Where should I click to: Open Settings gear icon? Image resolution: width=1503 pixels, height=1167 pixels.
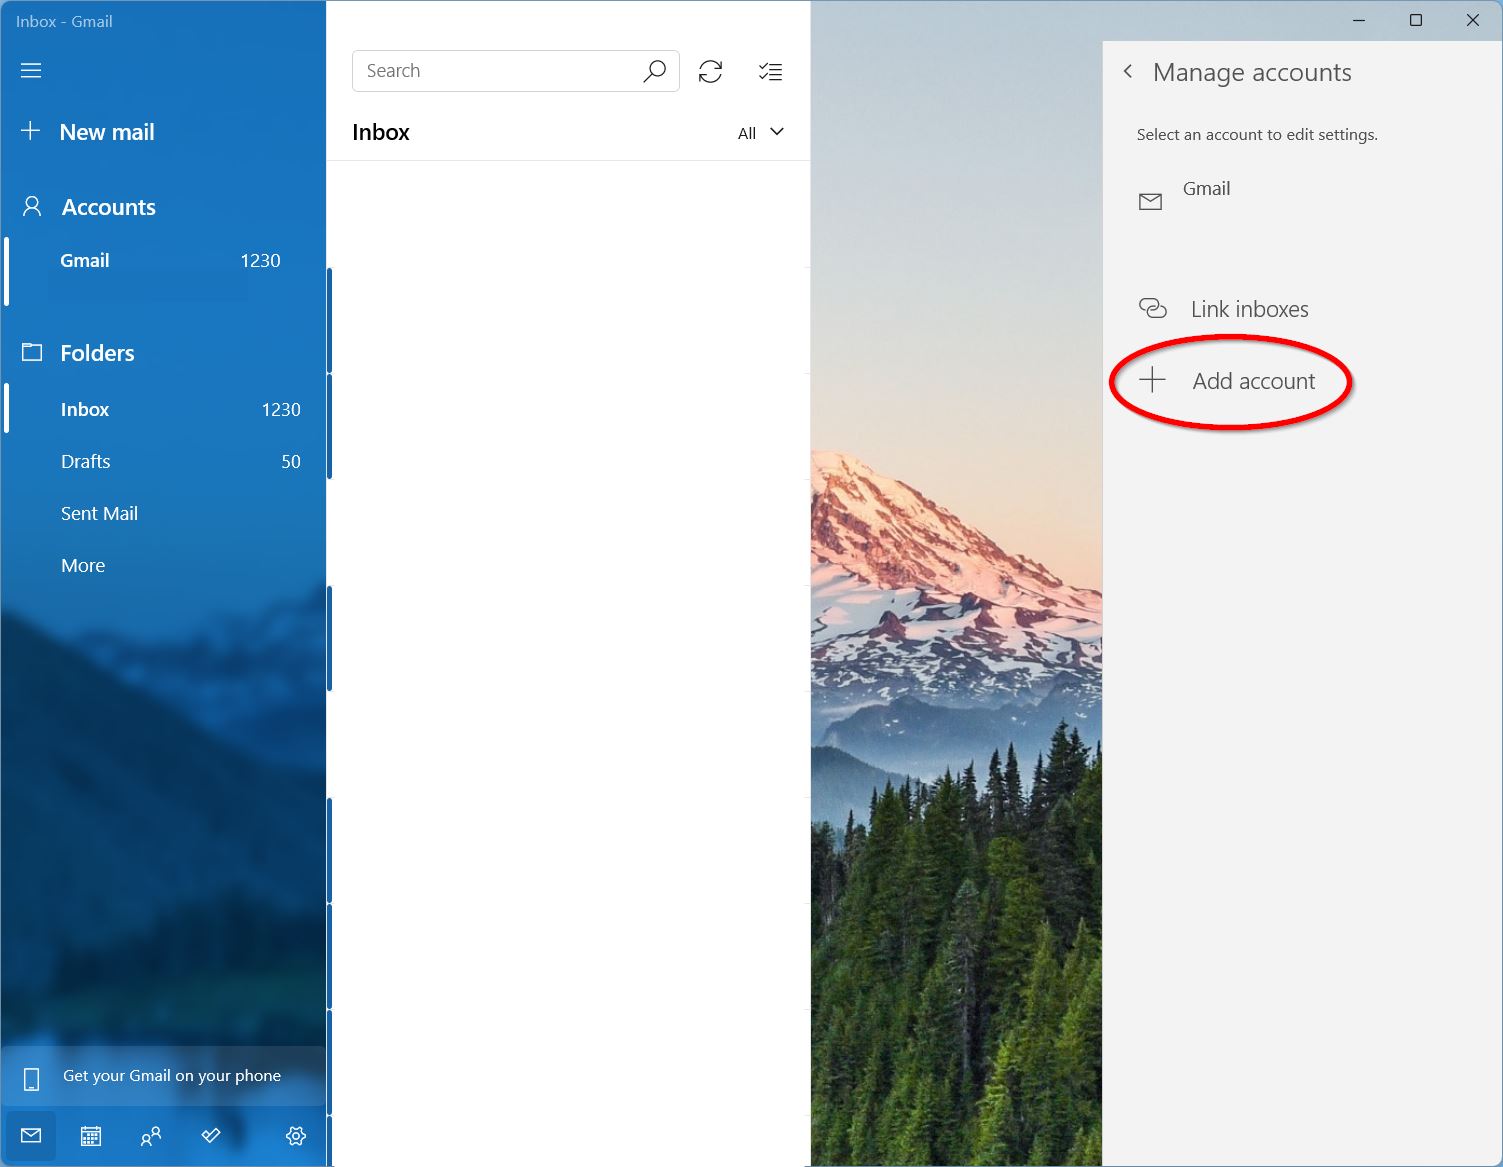point(296,1136)
